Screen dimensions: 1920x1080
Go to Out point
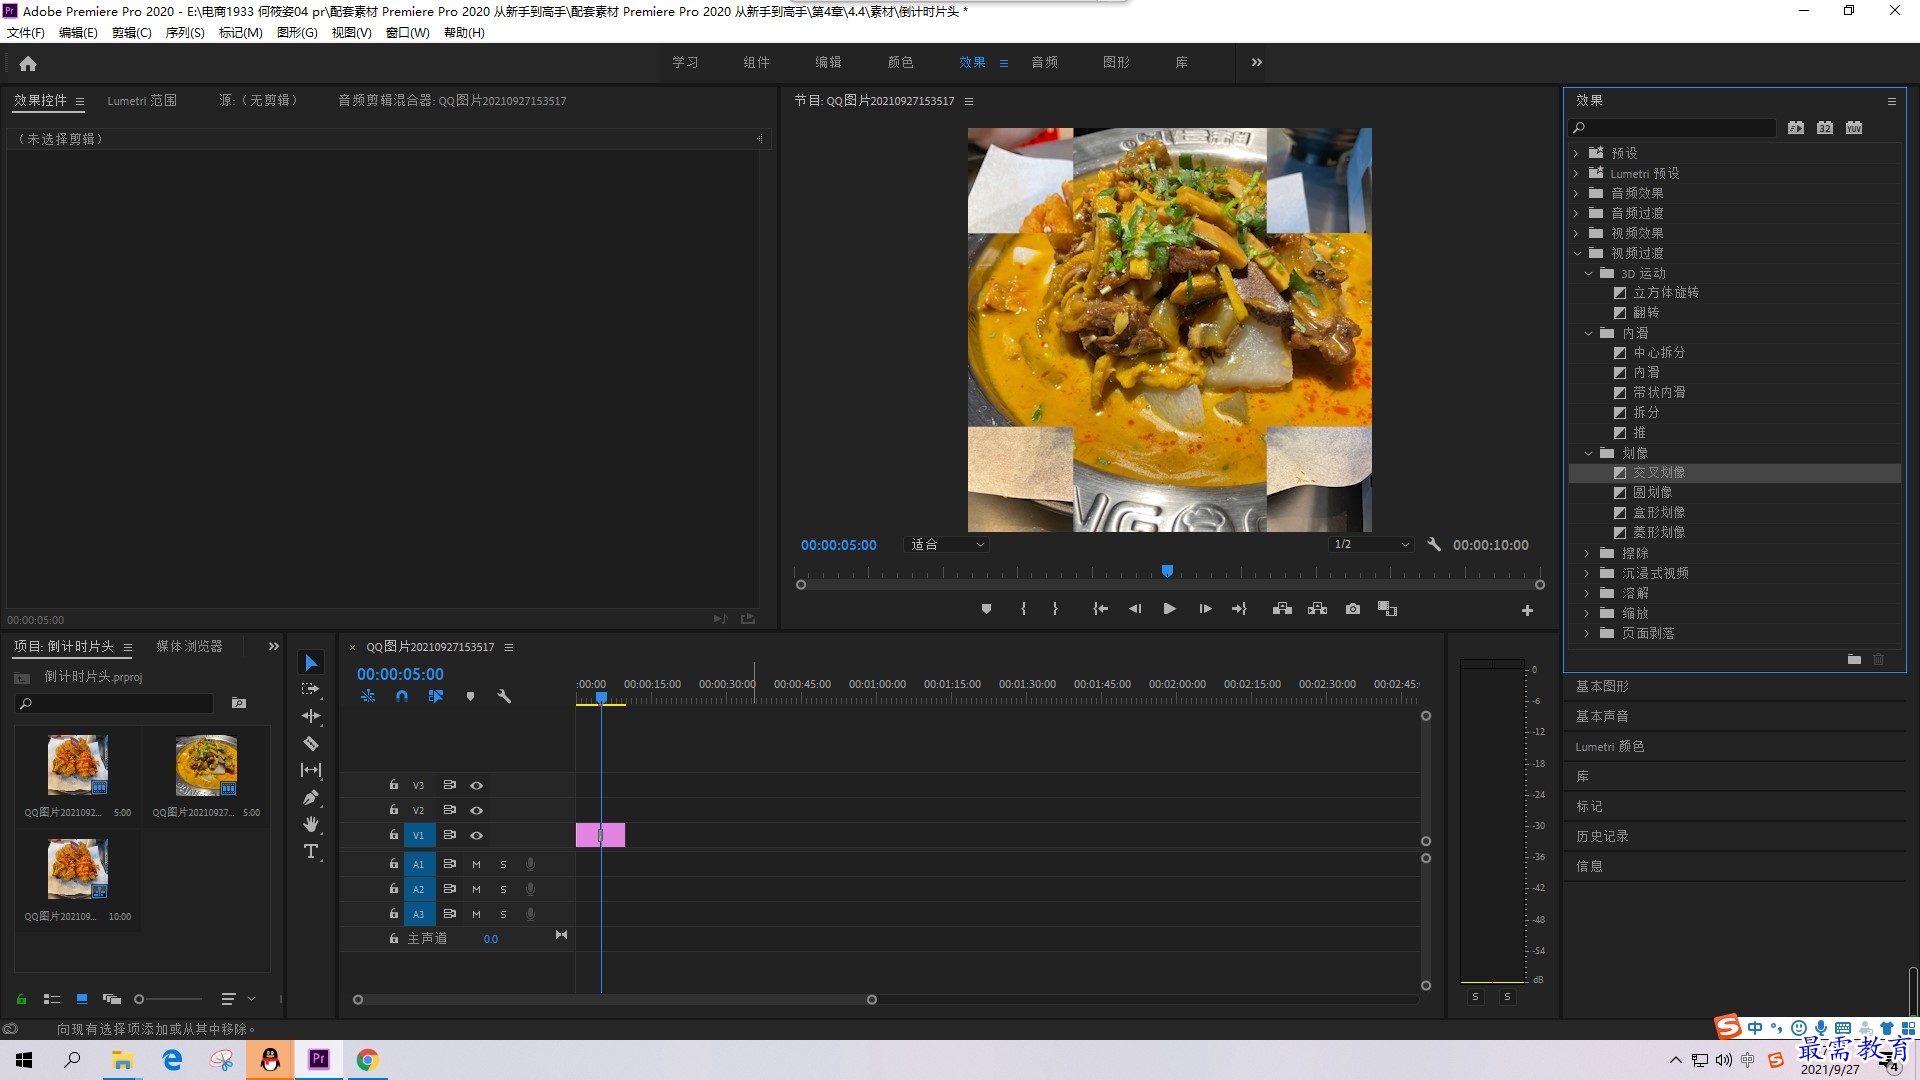[1239, 609]
